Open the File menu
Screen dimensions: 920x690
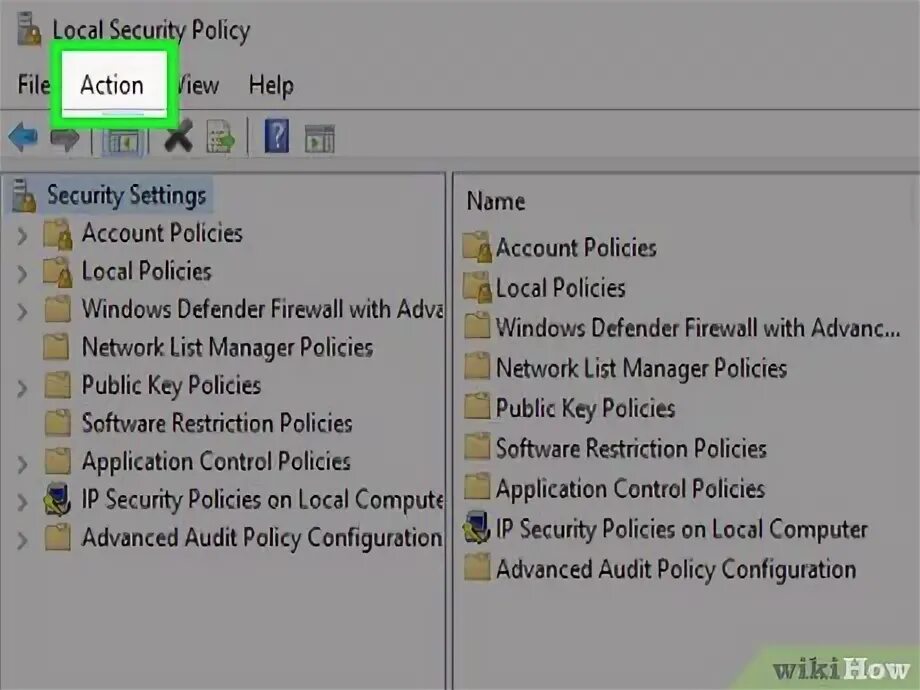coord(33,84)
